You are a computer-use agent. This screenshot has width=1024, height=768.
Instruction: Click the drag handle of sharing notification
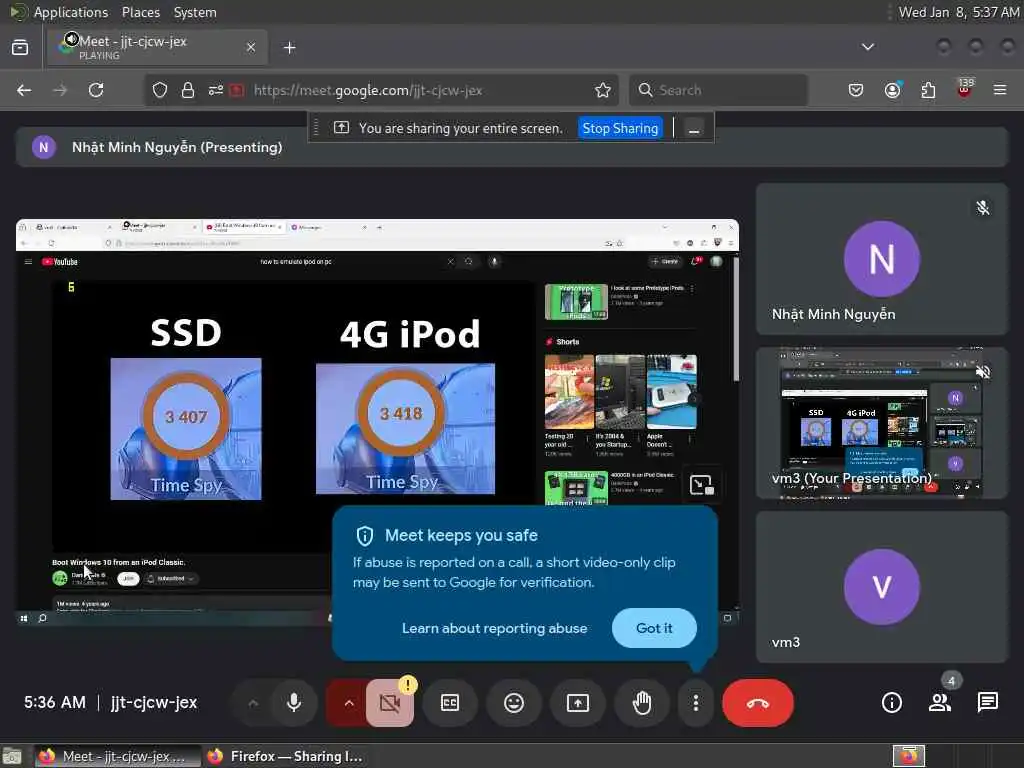click(317, 128)
